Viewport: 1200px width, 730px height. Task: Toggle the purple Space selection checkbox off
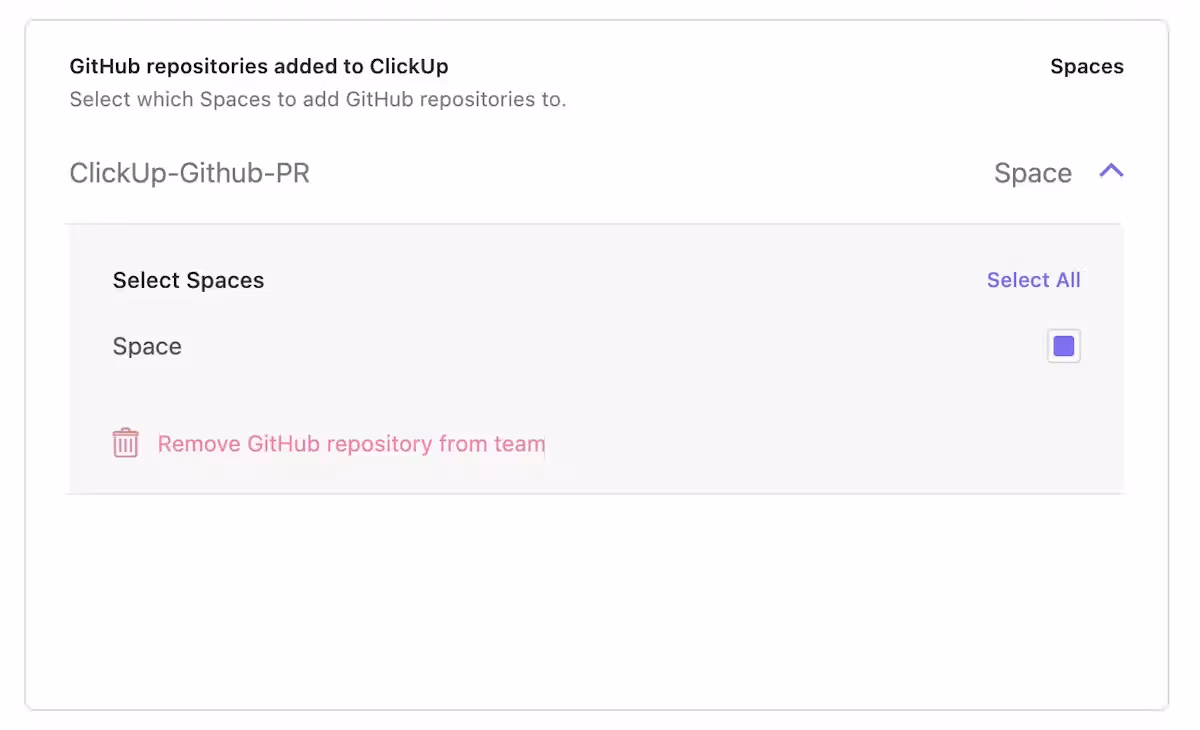pos(1063,345)
